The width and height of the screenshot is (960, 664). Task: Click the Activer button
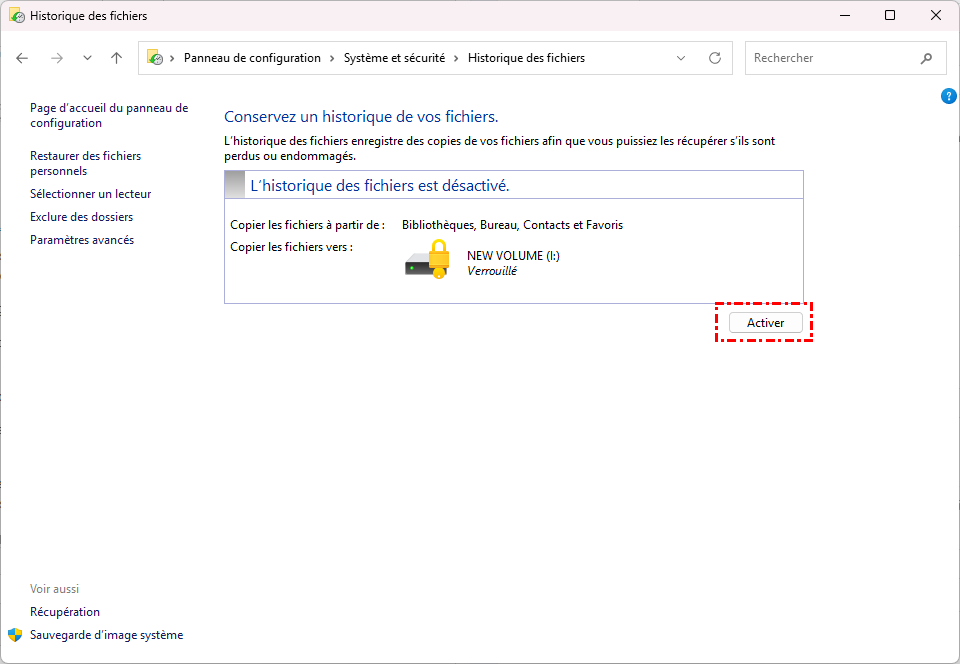[x=765, y=323]
